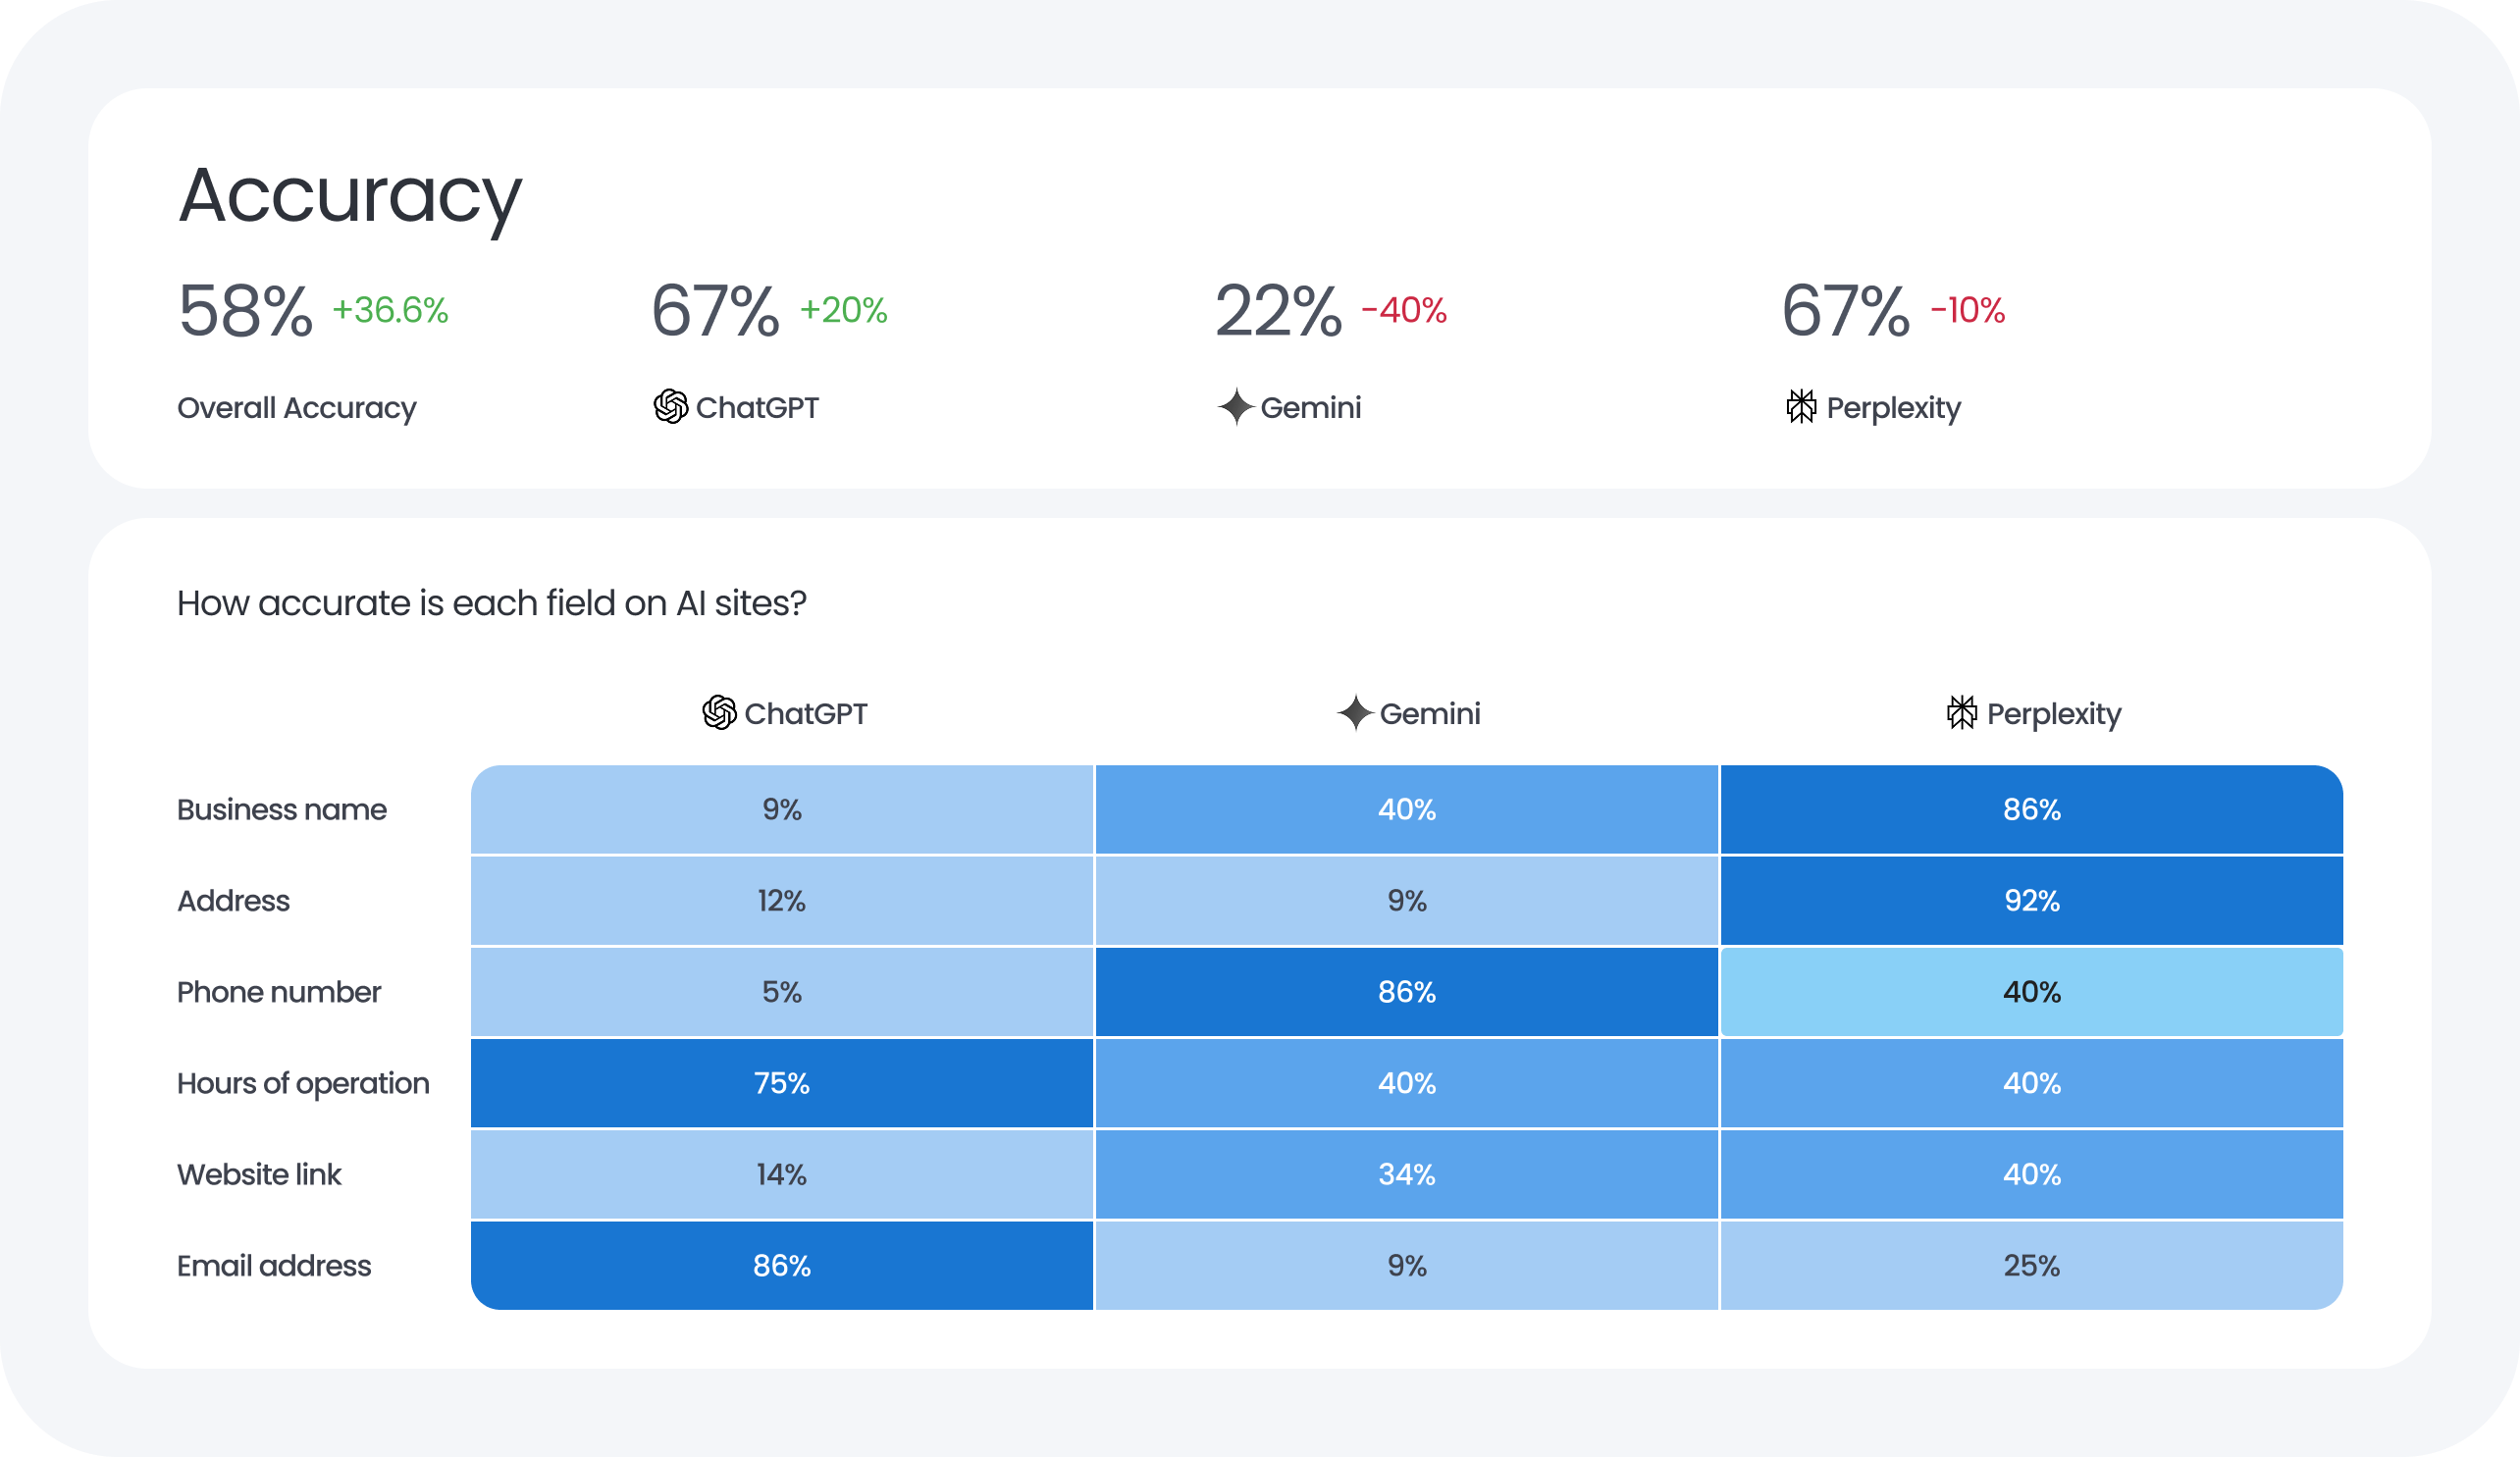Click the Gemini sparkle icon in summary
This screenshot has width=2520, height=1457.
[x=1236, y=407]
